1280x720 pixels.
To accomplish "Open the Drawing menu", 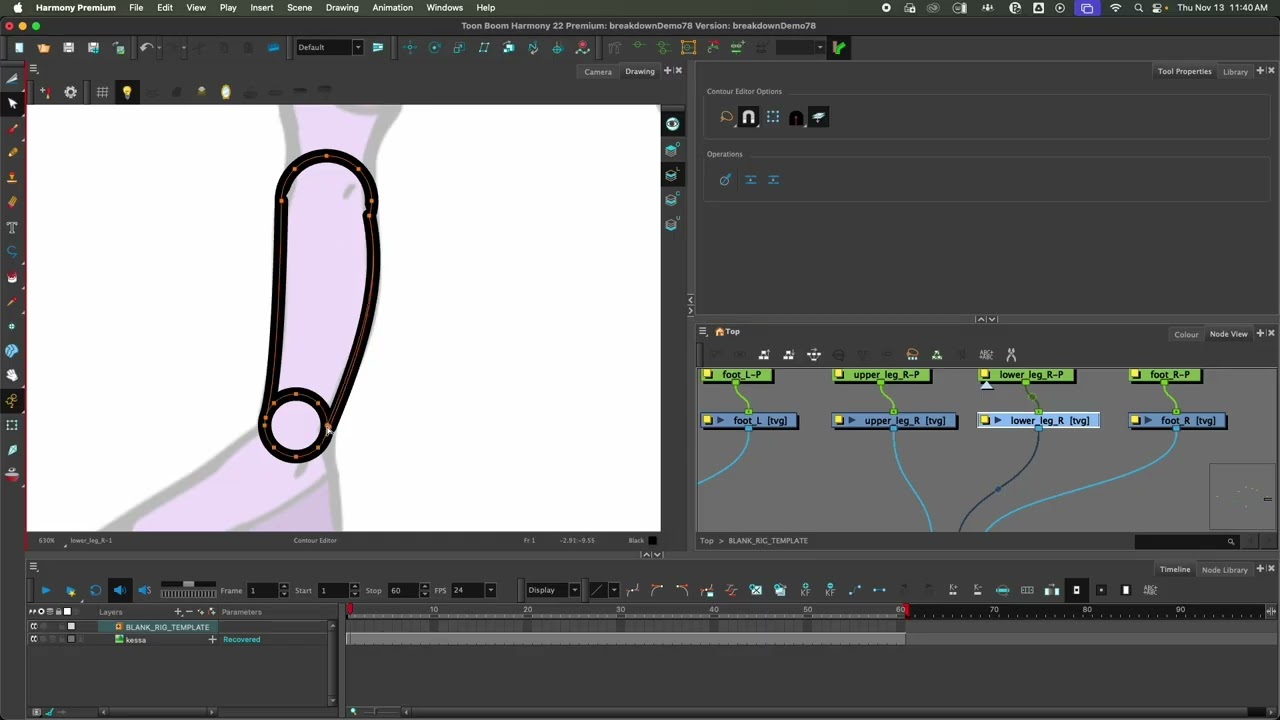I will [342, 7].
